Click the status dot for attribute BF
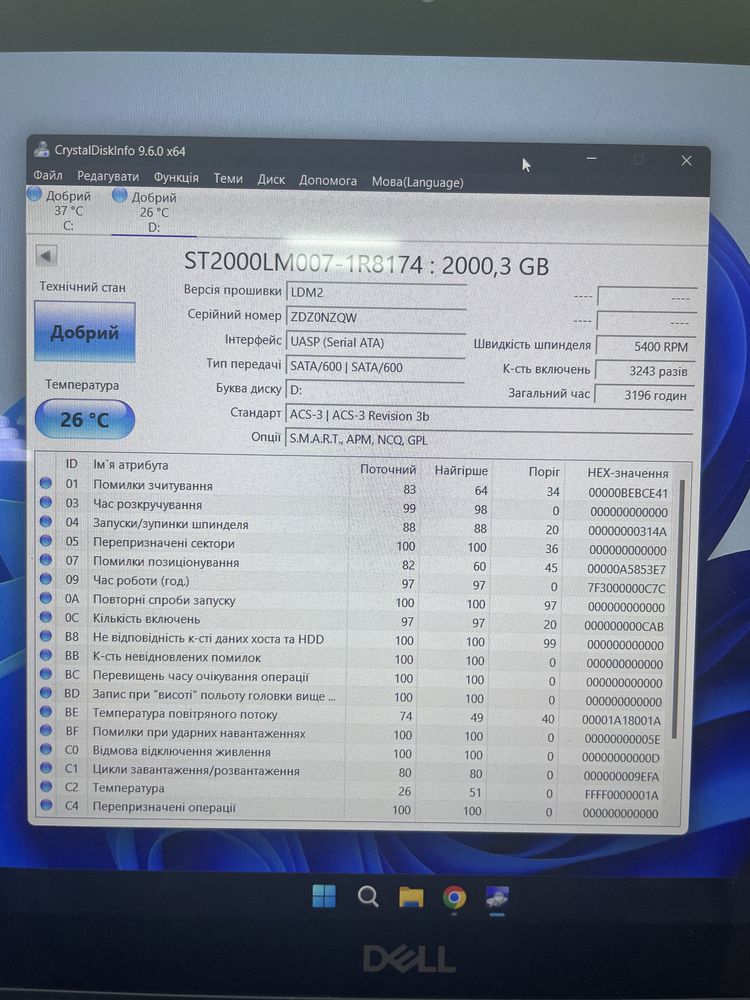 point(45,731)
